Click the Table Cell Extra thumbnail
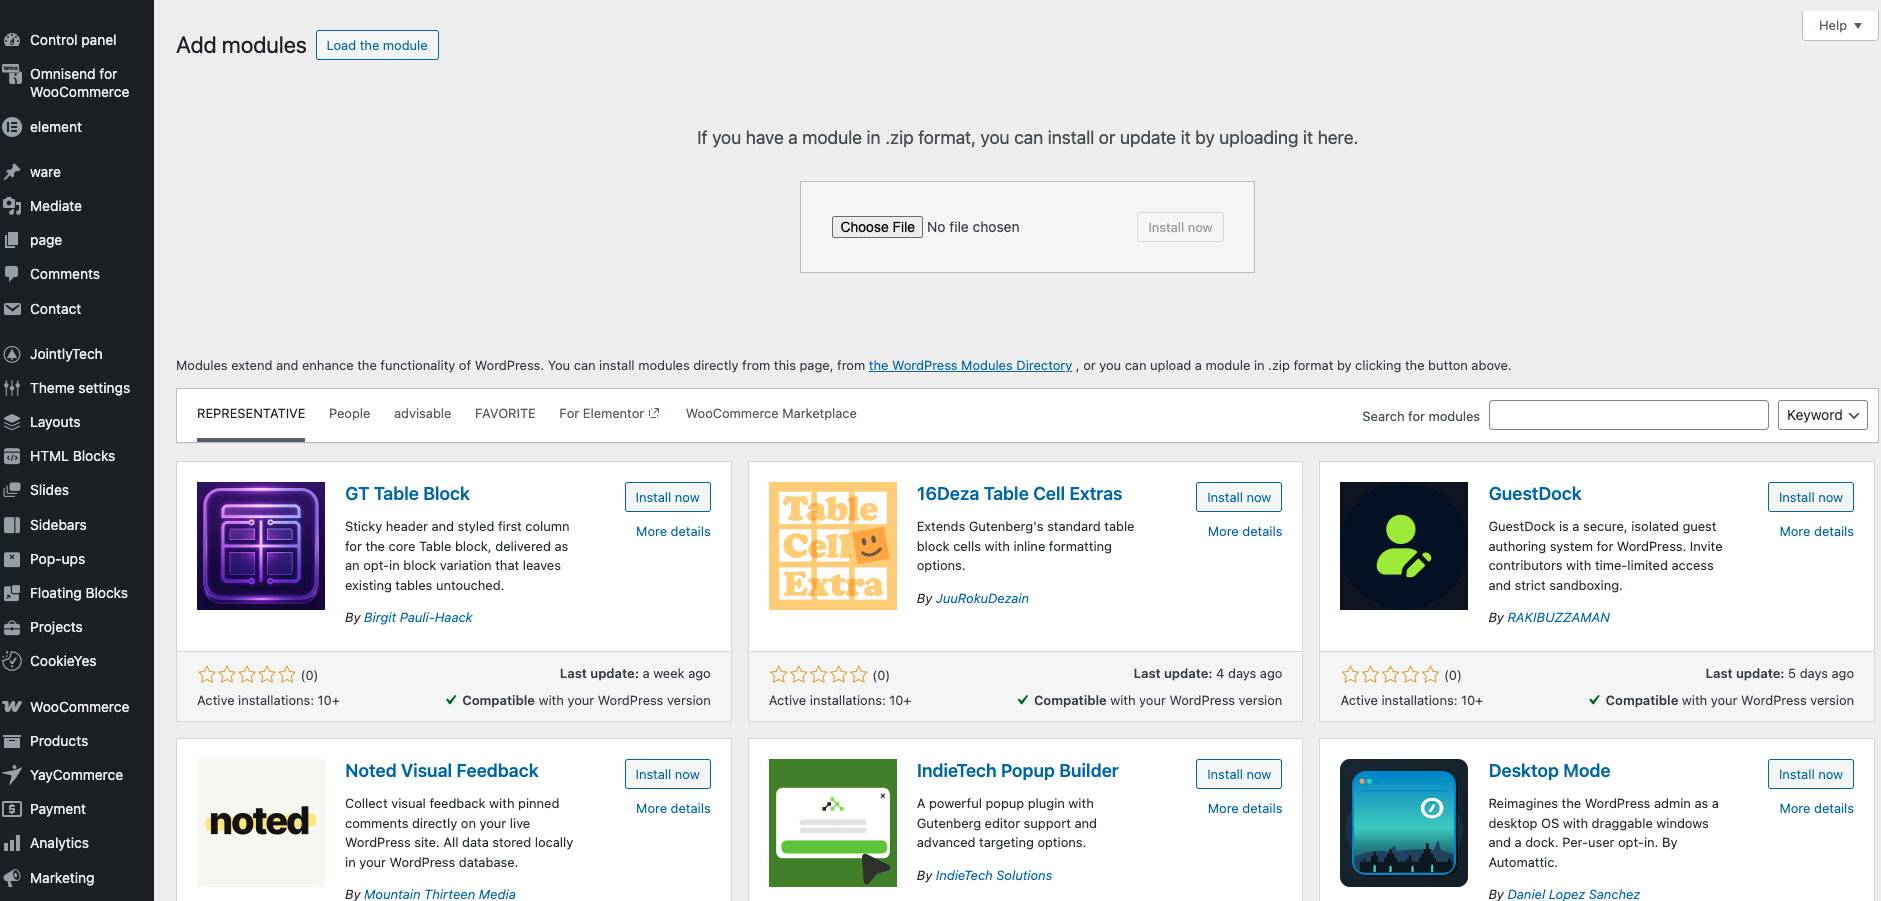The width and height of the screenshot is (1881, 901). click(x=833, y=546)
